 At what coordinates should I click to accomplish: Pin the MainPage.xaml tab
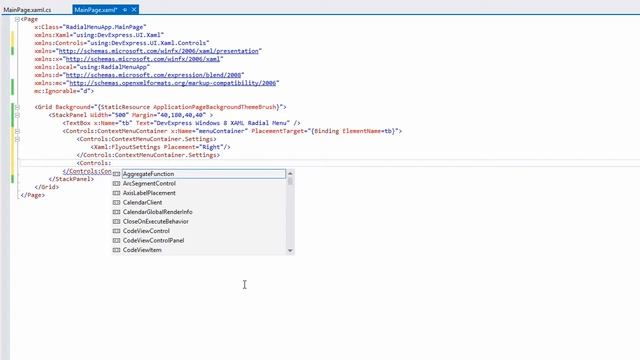pos(125,9)
